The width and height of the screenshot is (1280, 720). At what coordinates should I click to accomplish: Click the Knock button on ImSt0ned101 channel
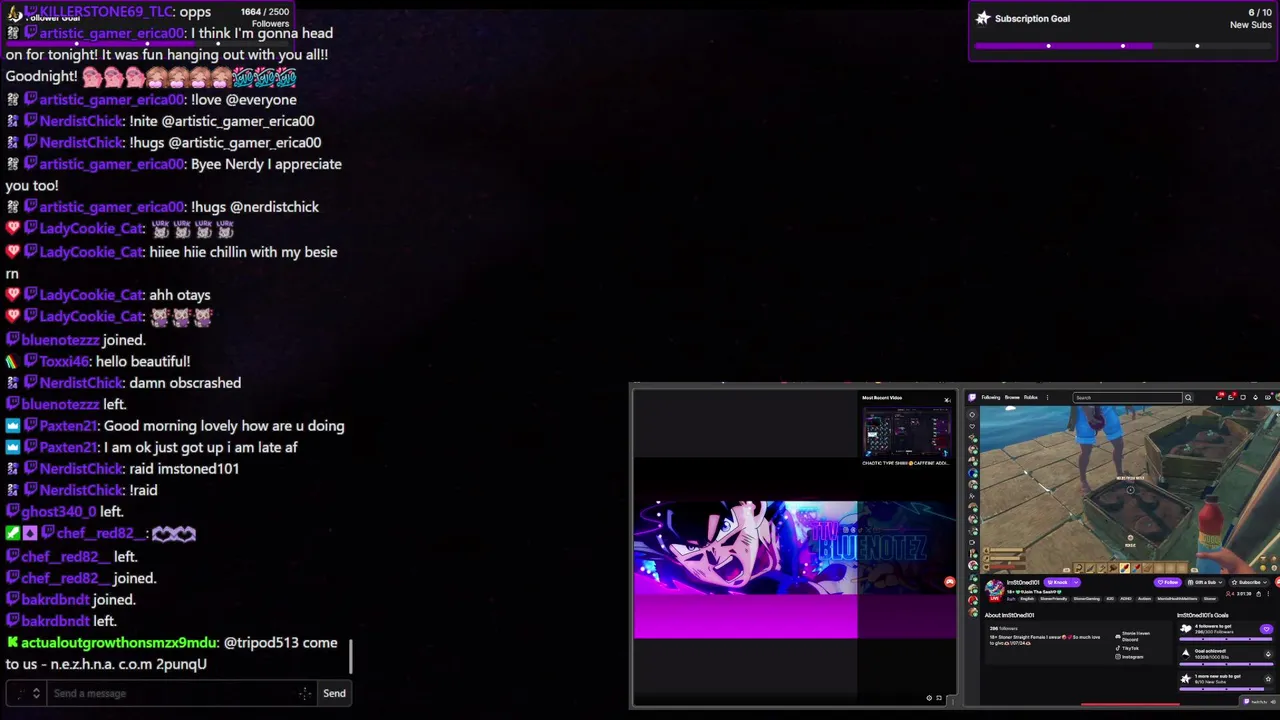coord(1058,582)
